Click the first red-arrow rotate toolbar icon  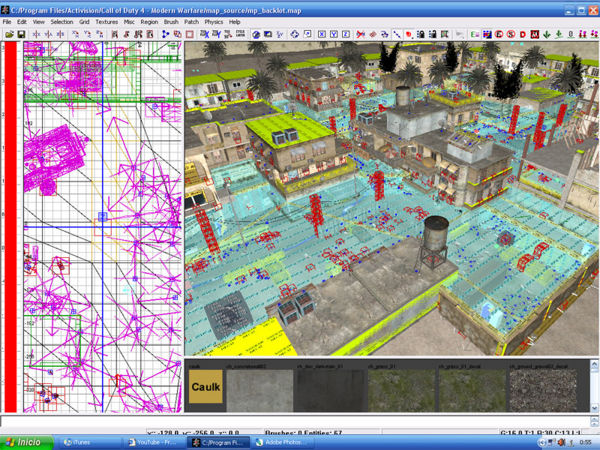[75, 34]
